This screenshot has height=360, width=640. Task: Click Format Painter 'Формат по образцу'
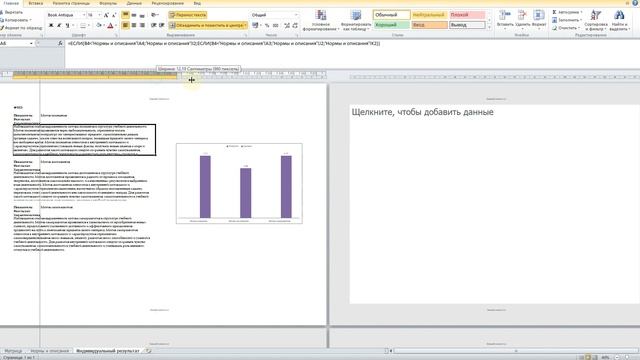click(x=21, y=28)
